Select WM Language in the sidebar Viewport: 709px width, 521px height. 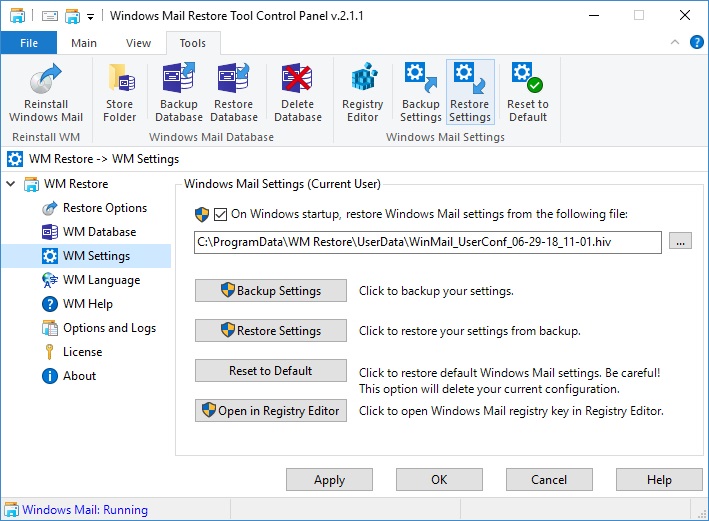click(x=101, y=280)
